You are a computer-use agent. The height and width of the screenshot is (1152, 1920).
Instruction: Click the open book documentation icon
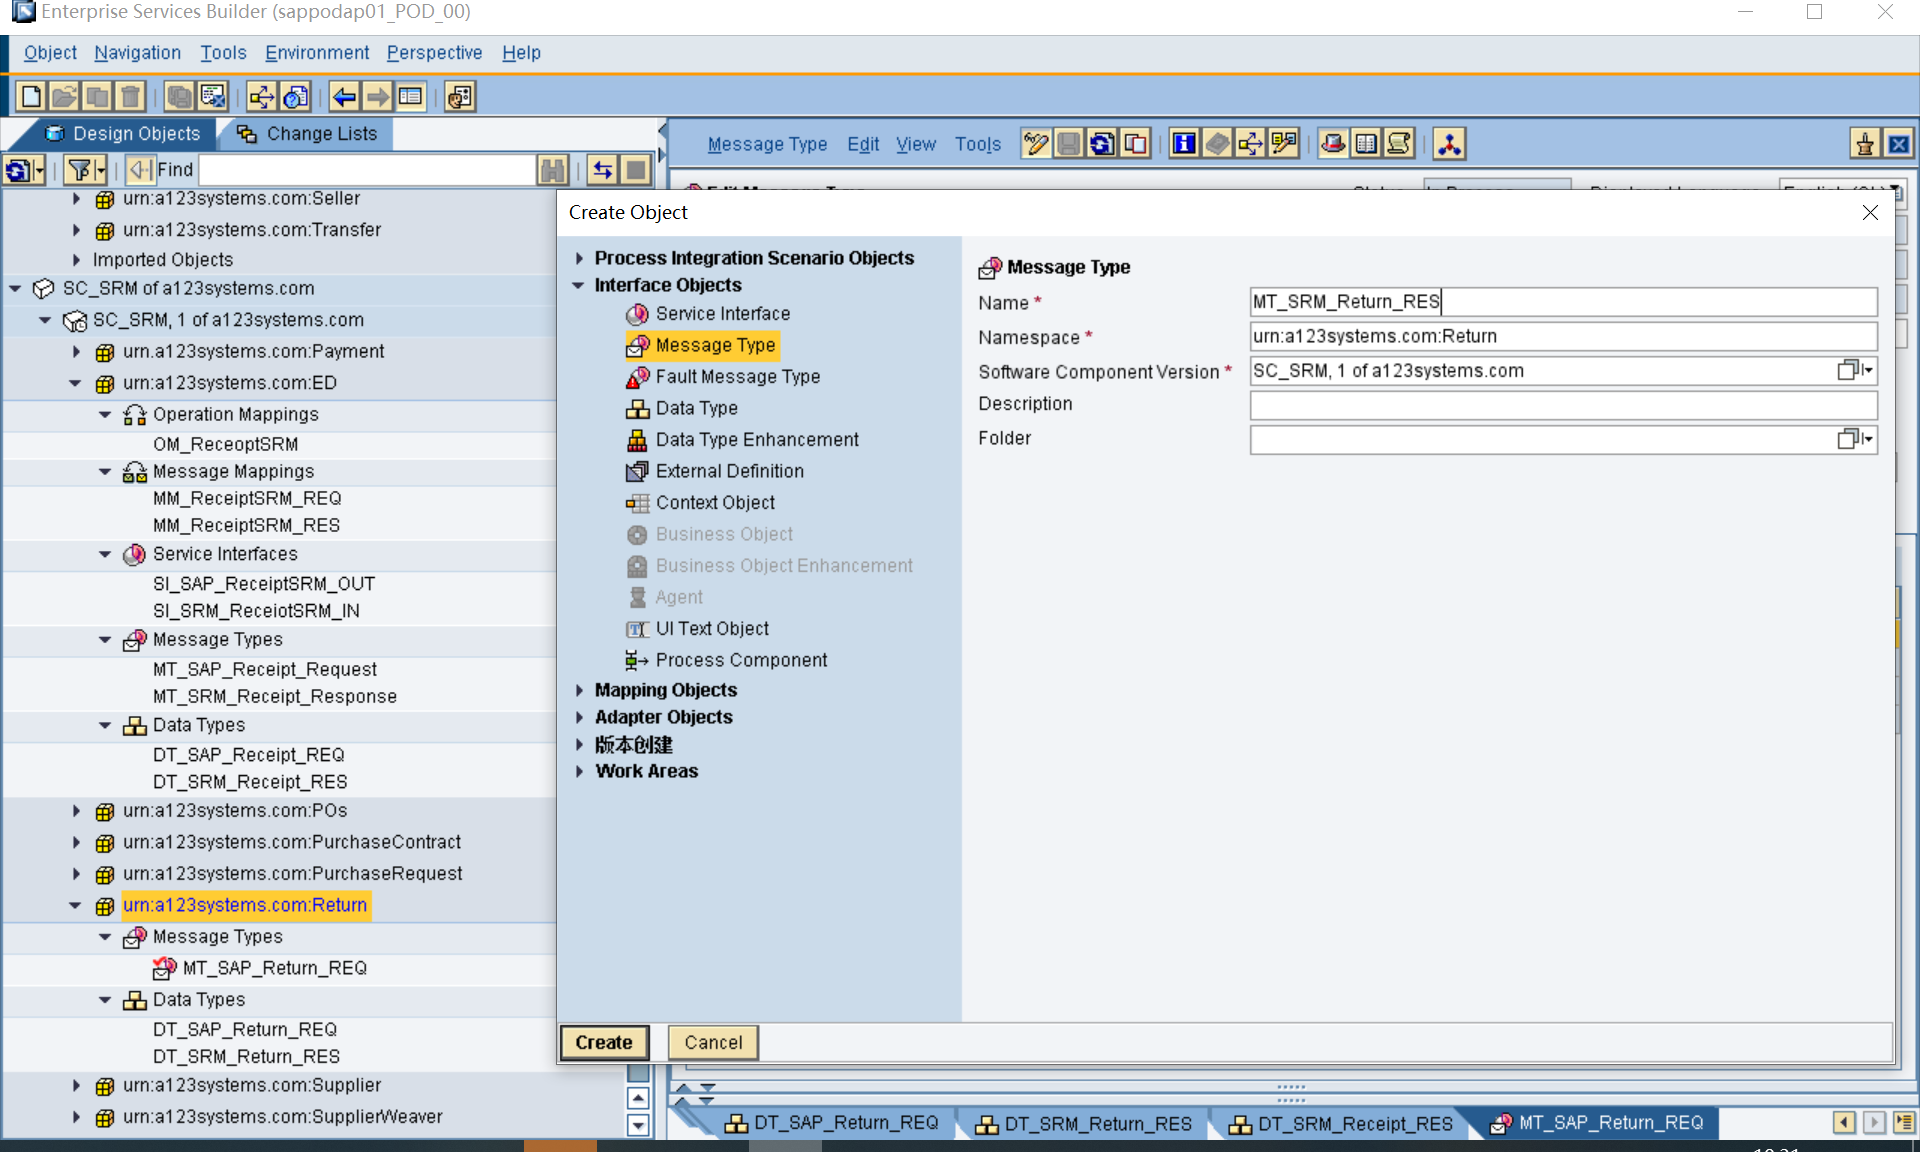(1366, 144)
